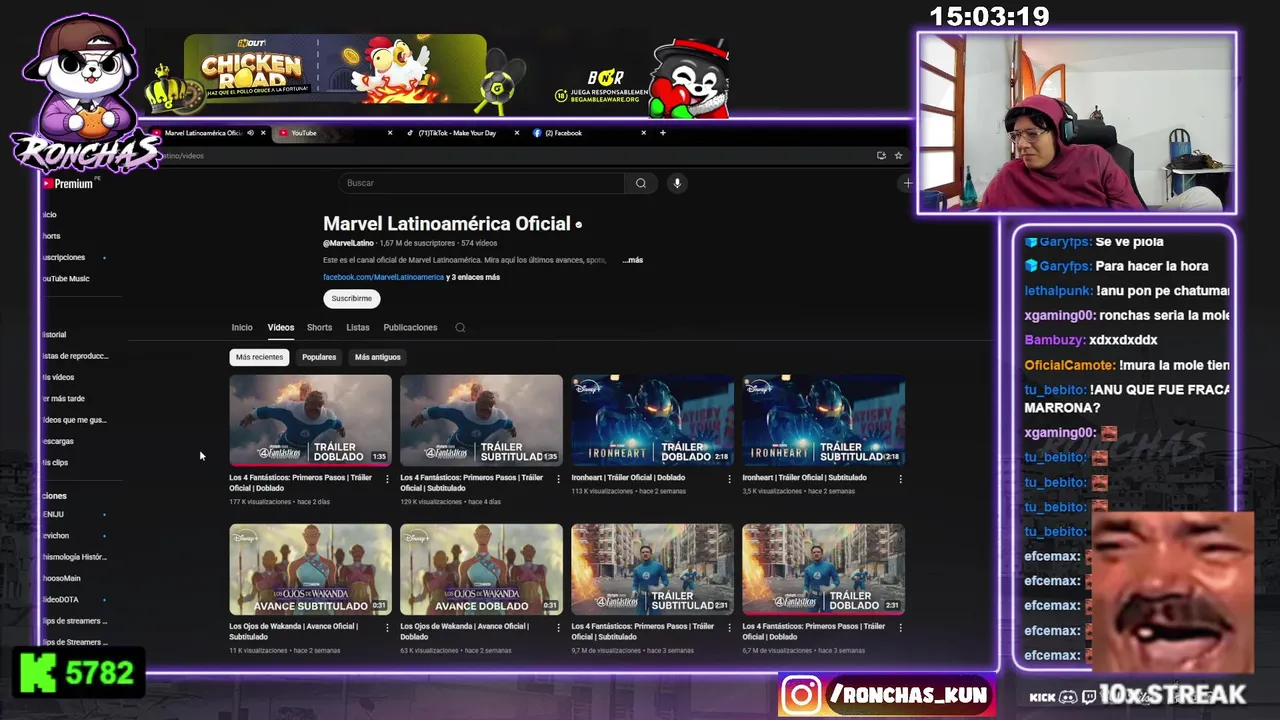Switch to the TikTok - Make Your Day tab
This screenshot has width=1280, height=720.
coord(457,133)
